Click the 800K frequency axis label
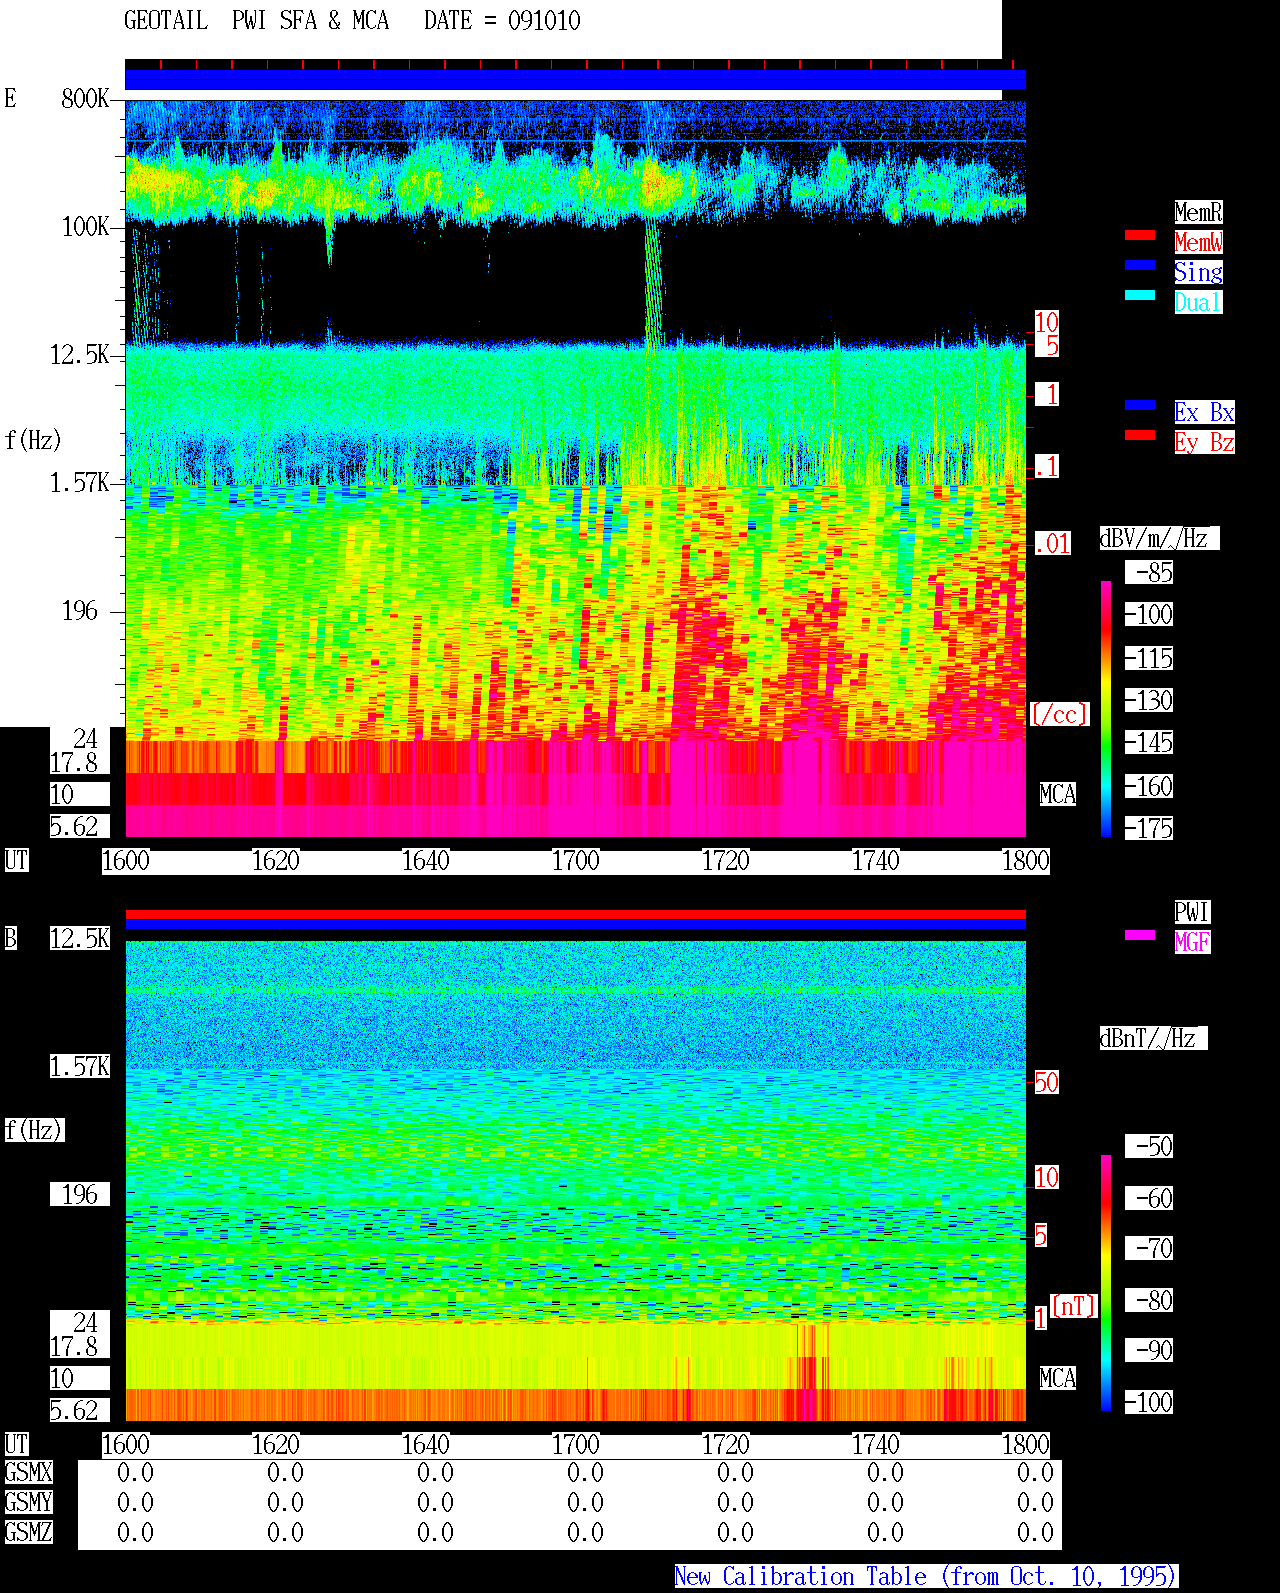Screen dimensions: 1280x1593 (85, 99)
